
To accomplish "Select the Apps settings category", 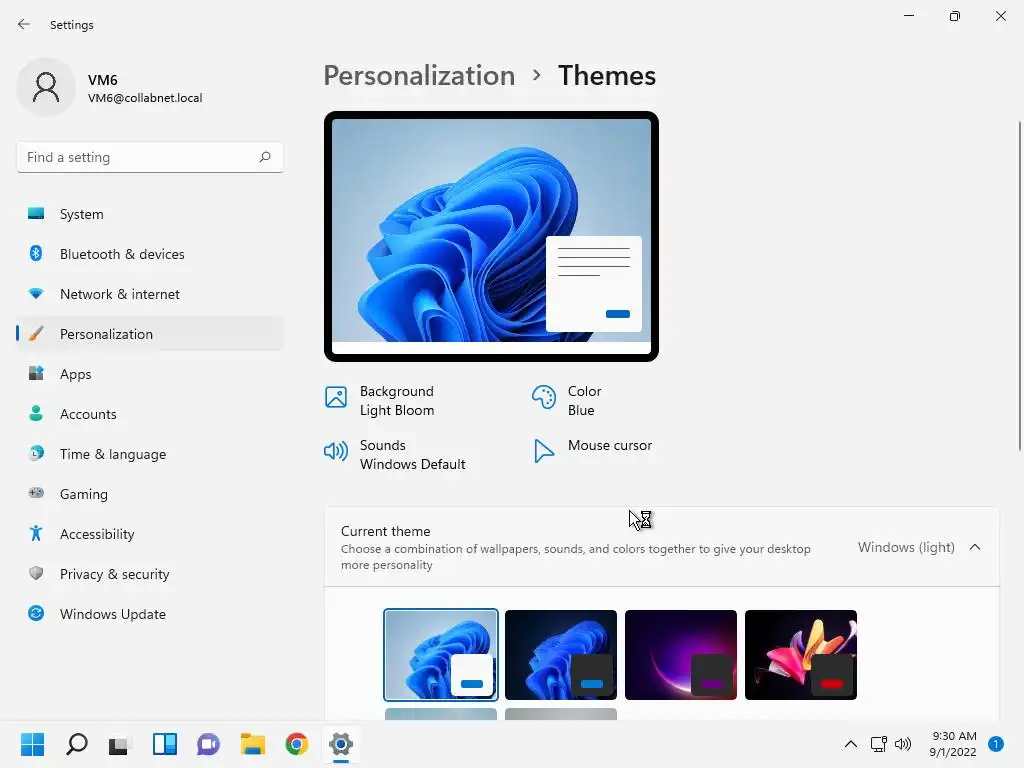I will 150,374.
